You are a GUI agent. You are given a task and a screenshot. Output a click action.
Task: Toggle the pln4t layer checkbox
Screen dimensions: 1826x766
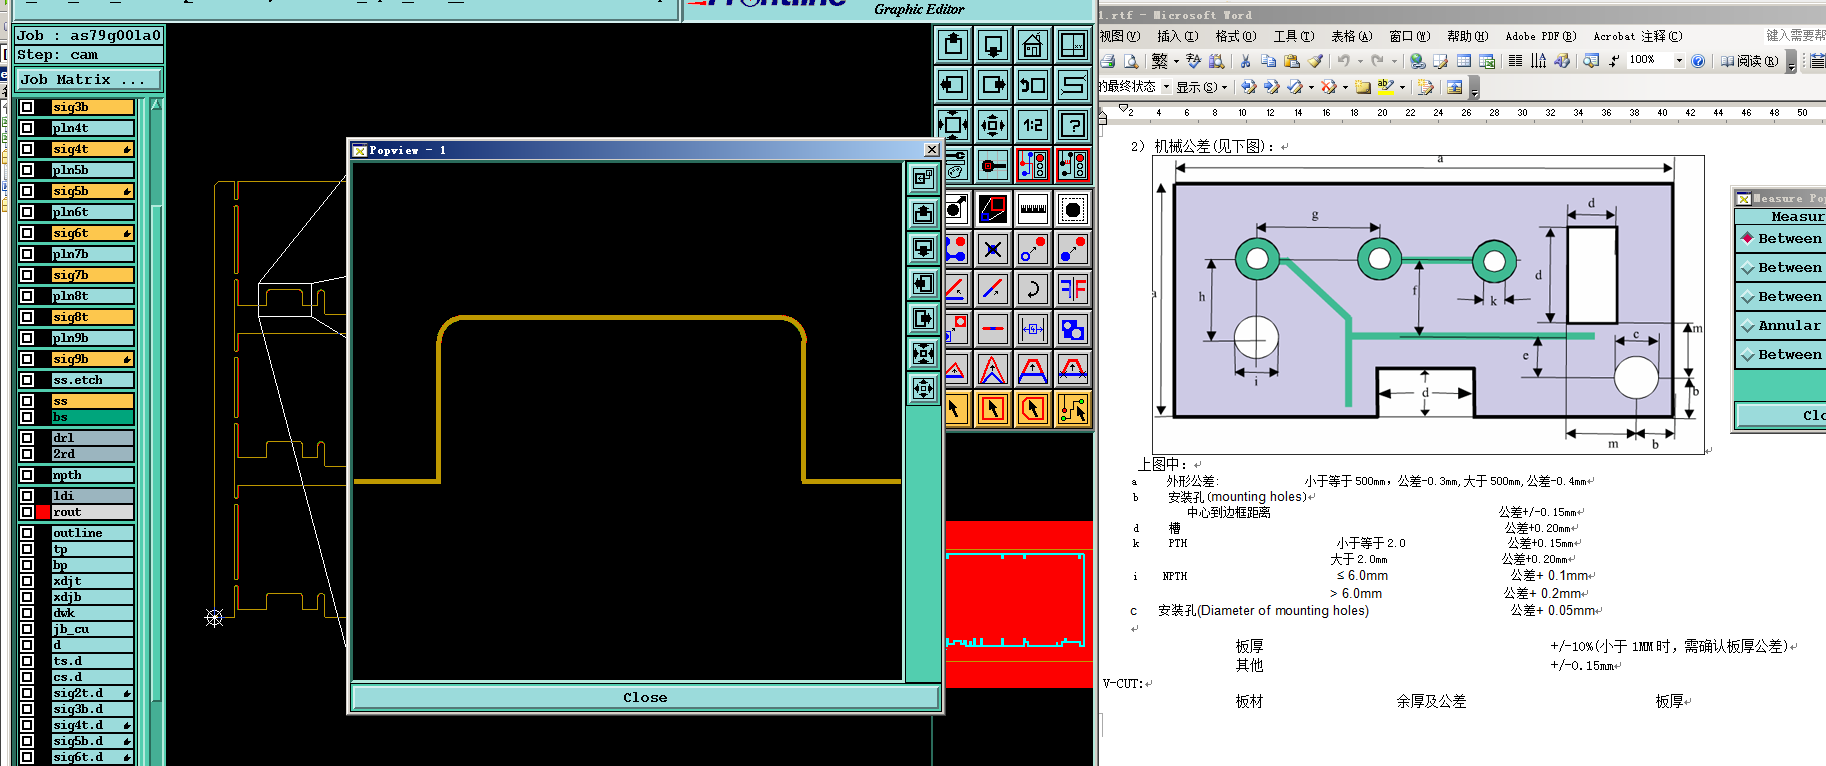click(x=27, y=128)
